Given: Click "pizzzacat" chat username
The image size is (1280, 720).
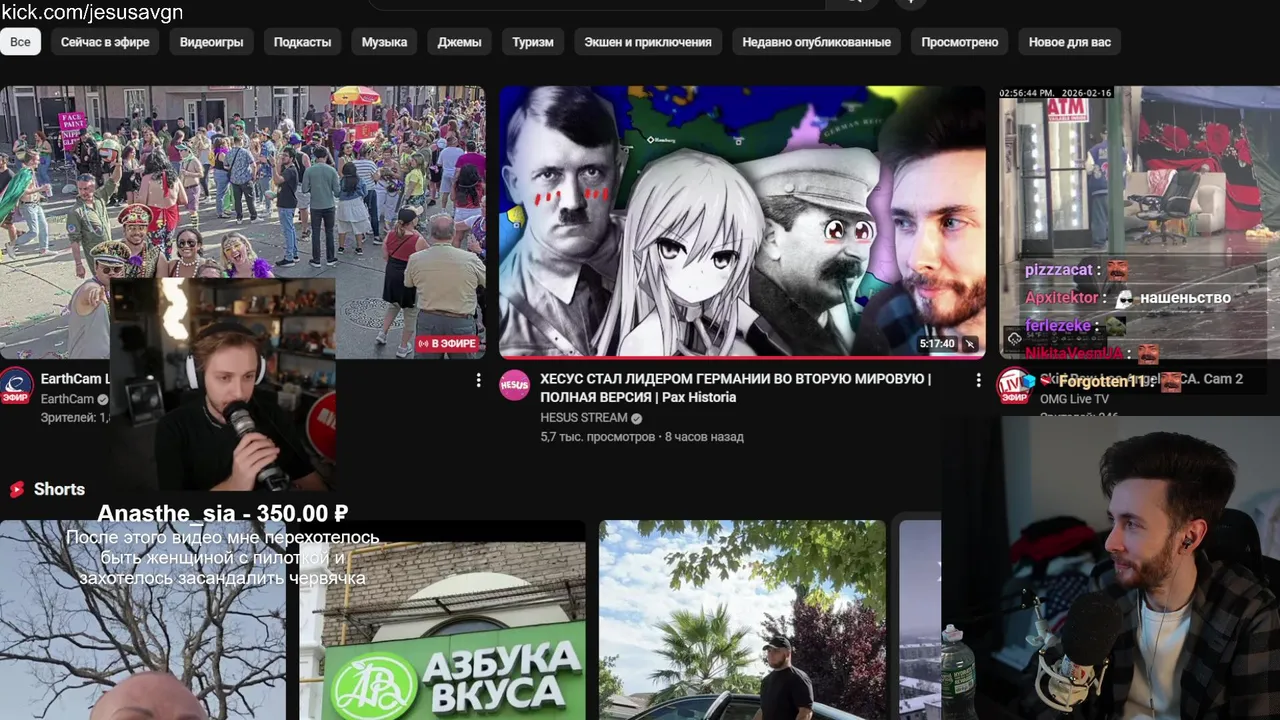Looking at the screenshot, I should [x=1058, y=270].
